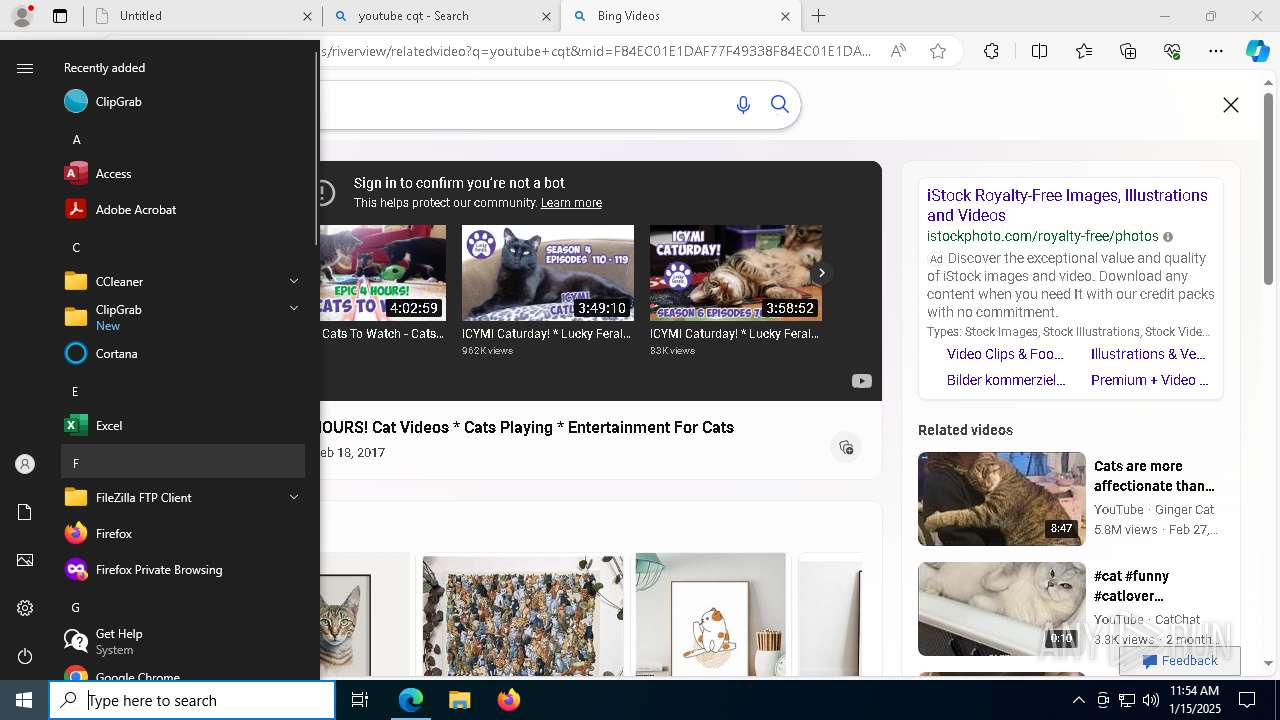Open a new browser tab
Viewport: 1280px width, 720px height.
pyautogui.click(x=819, y=16)
